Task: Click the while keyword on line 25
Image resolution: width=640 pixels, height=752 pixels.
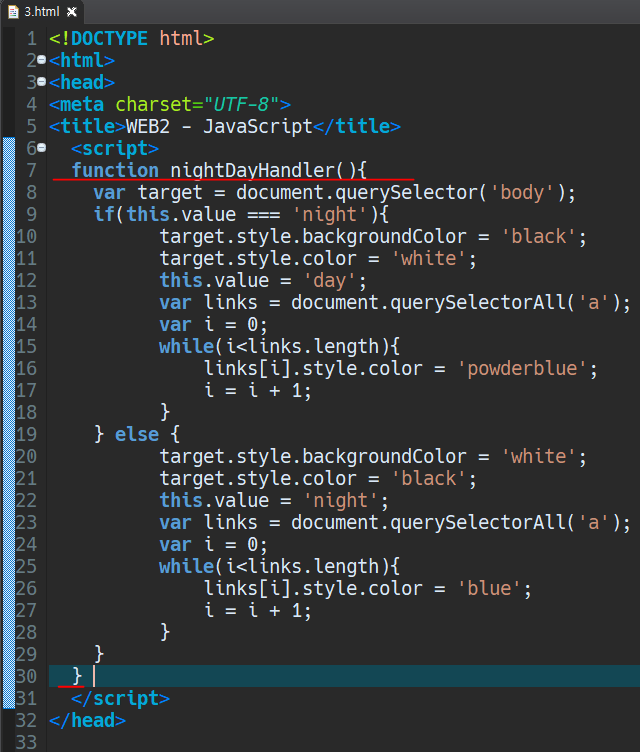Action: click(x=187, y=567)
